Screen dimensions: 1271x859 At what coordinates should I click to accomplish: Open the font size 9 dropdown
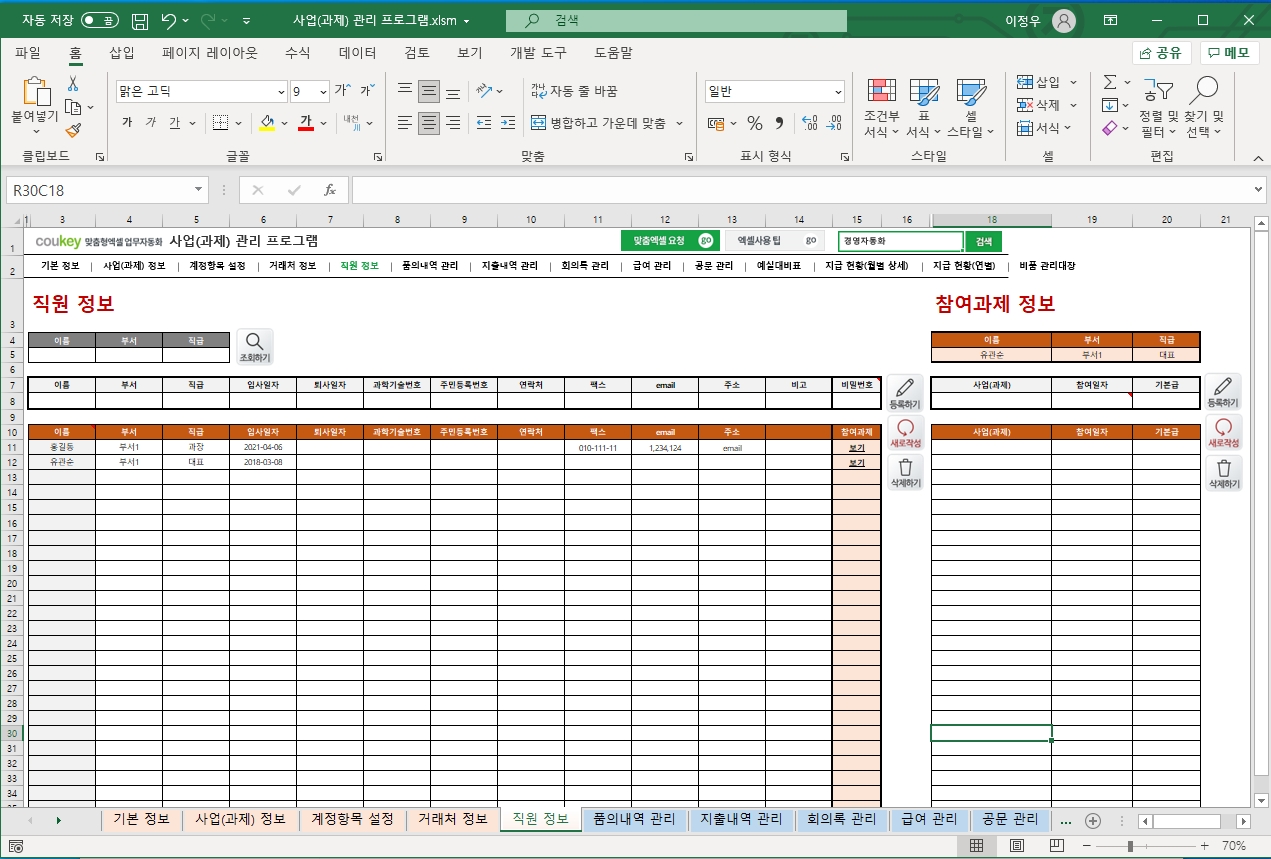[x=323, y=91]
